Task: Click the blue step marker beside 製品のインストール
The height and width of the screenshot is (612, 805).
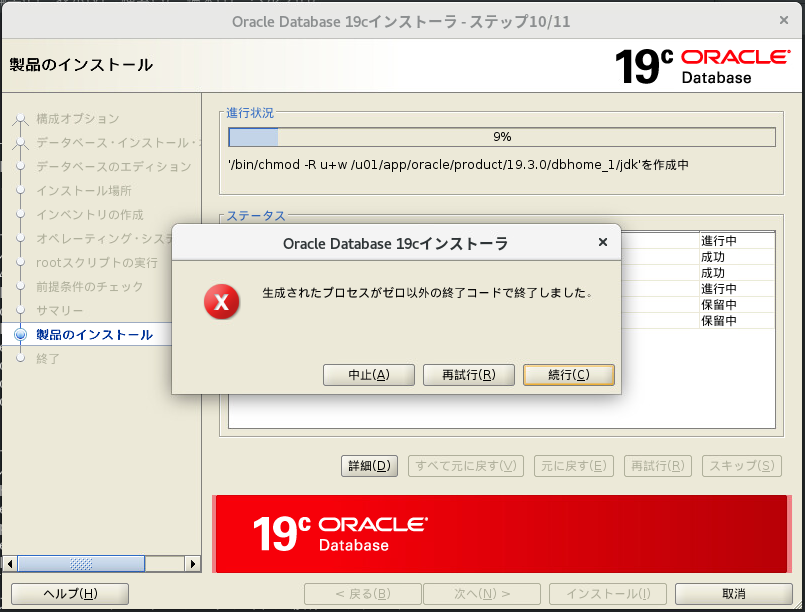Action: click(x=20, y=336)
